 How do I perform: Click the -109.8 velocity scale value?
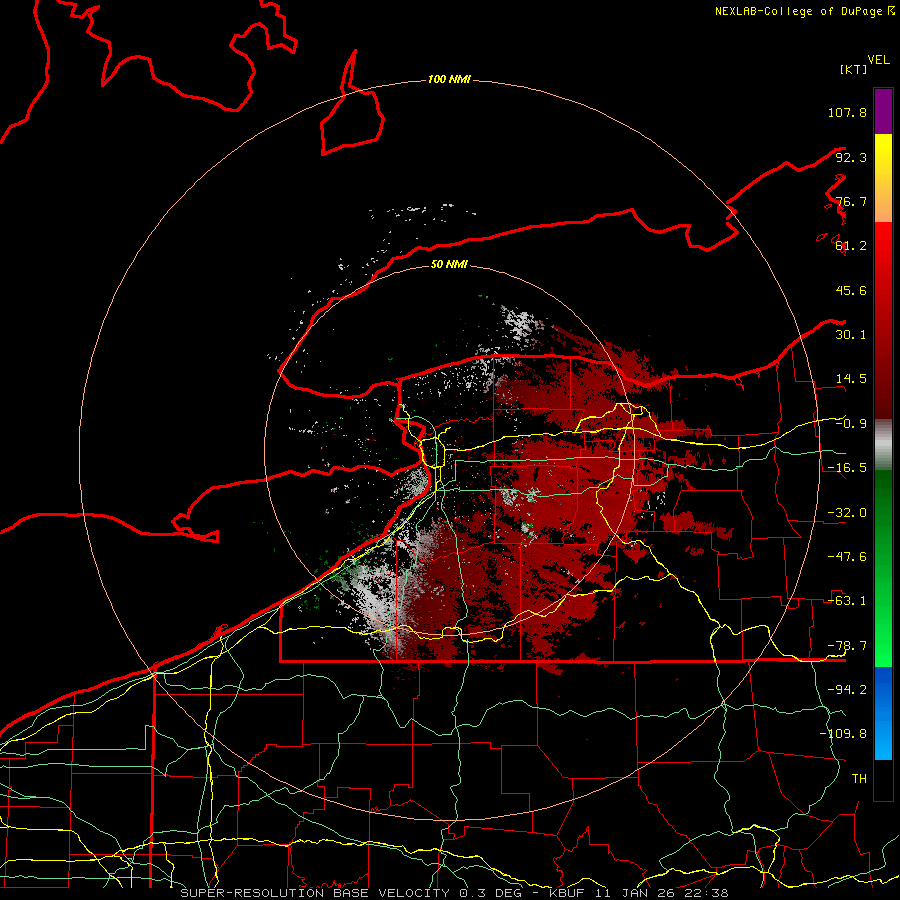click(x=843, y=734)
